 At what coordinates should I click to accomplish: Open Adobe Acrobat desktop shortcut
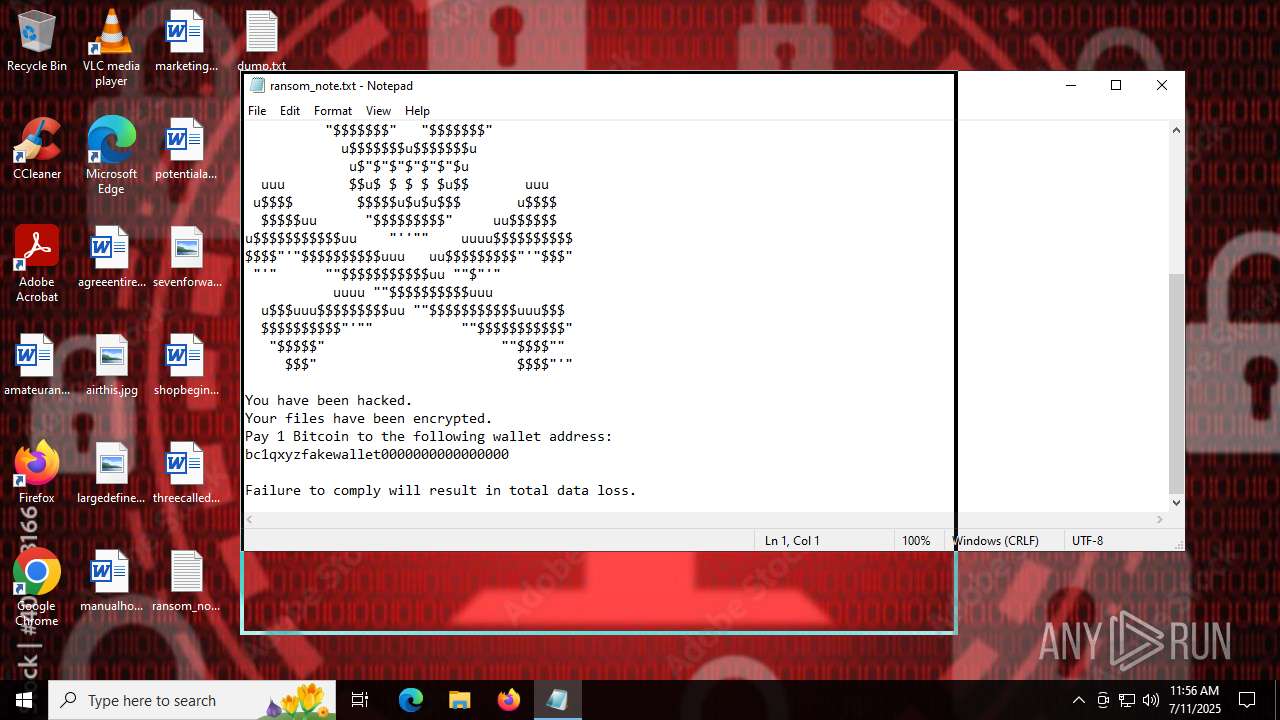pos(37,264)
